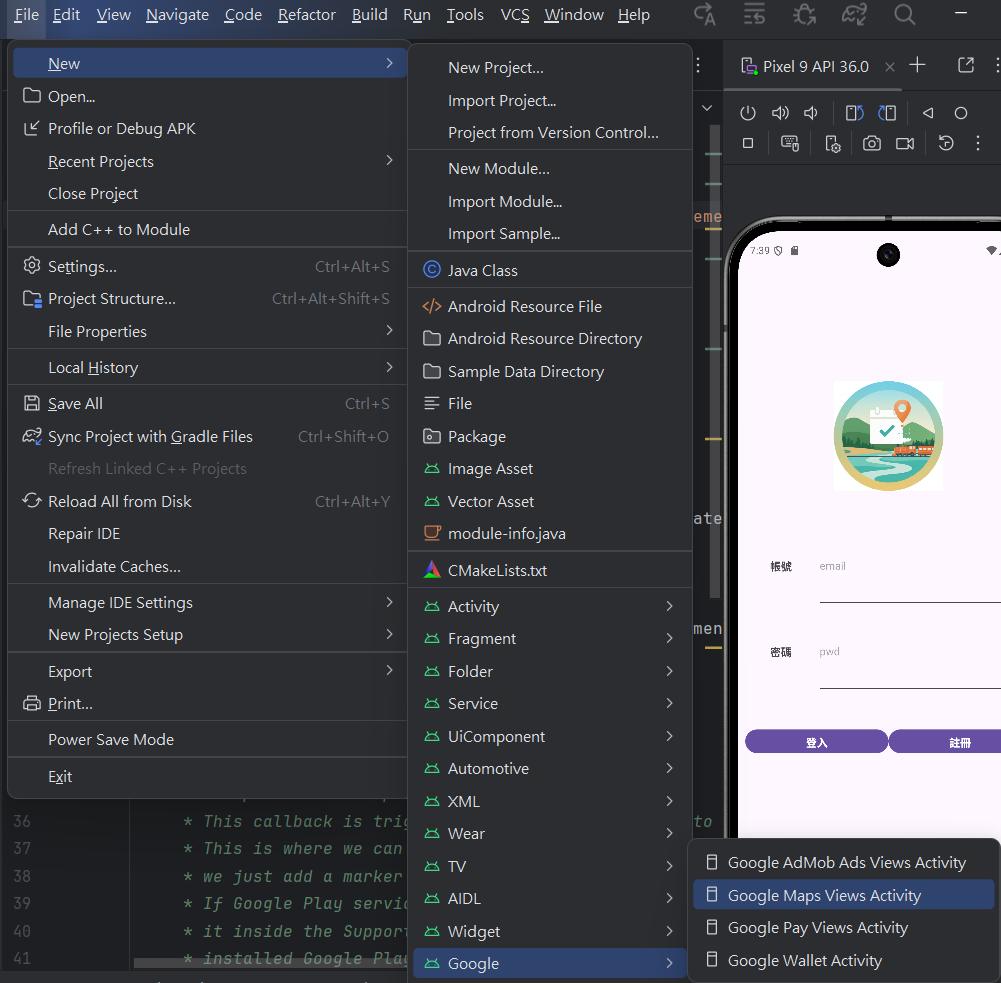Click the editor vertical scrollbar
Viewport: 1001px width, 983px height.
714,361
